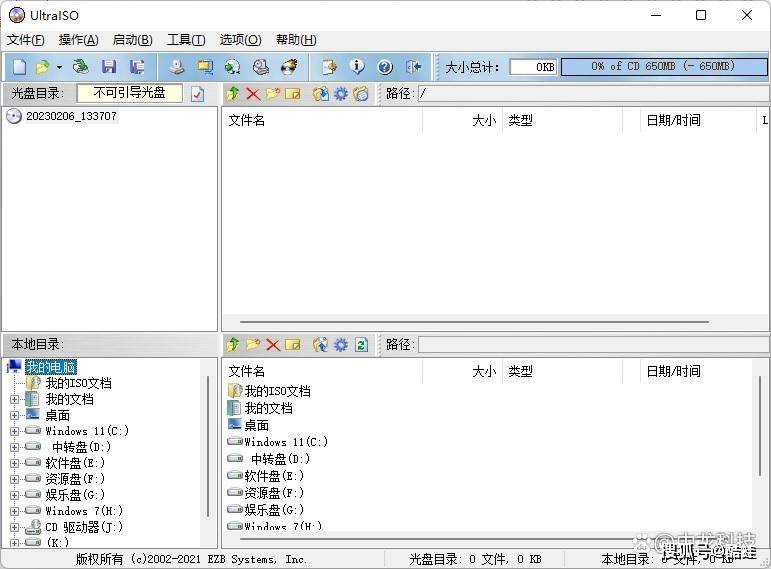Click the Mount to virtual drive icon
This screenshot has height=569, width=771.
[x=261, y=67]
